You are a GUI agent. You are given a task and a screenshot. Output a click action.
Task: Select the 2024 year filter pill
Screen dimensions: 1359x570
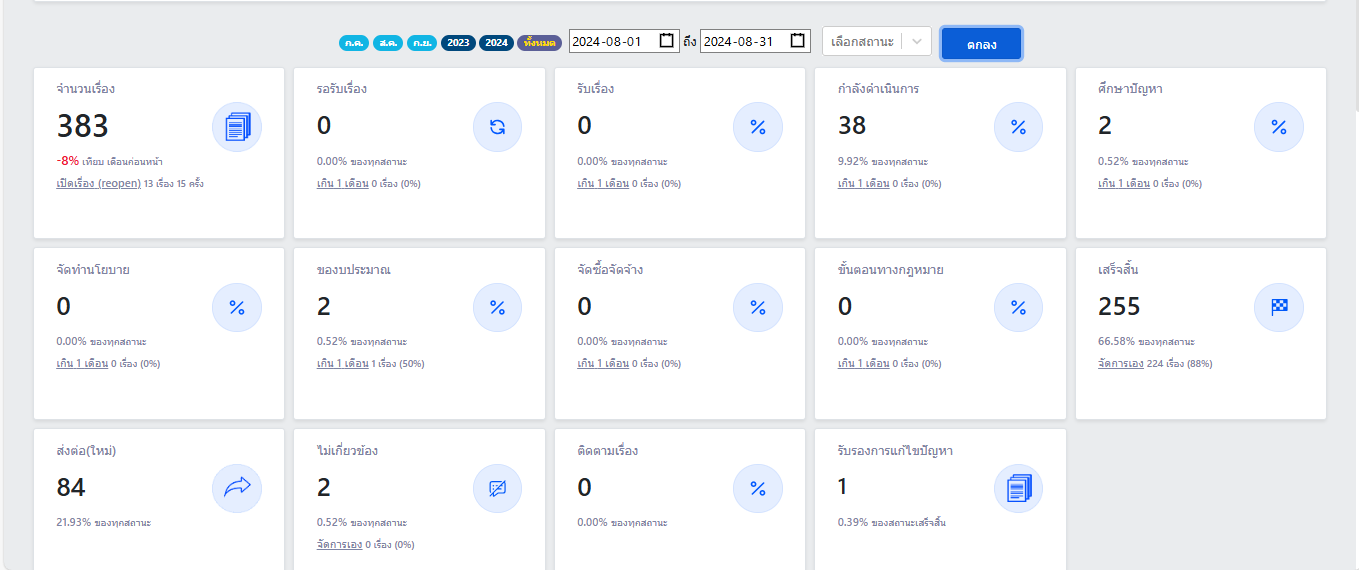[496, 43]
